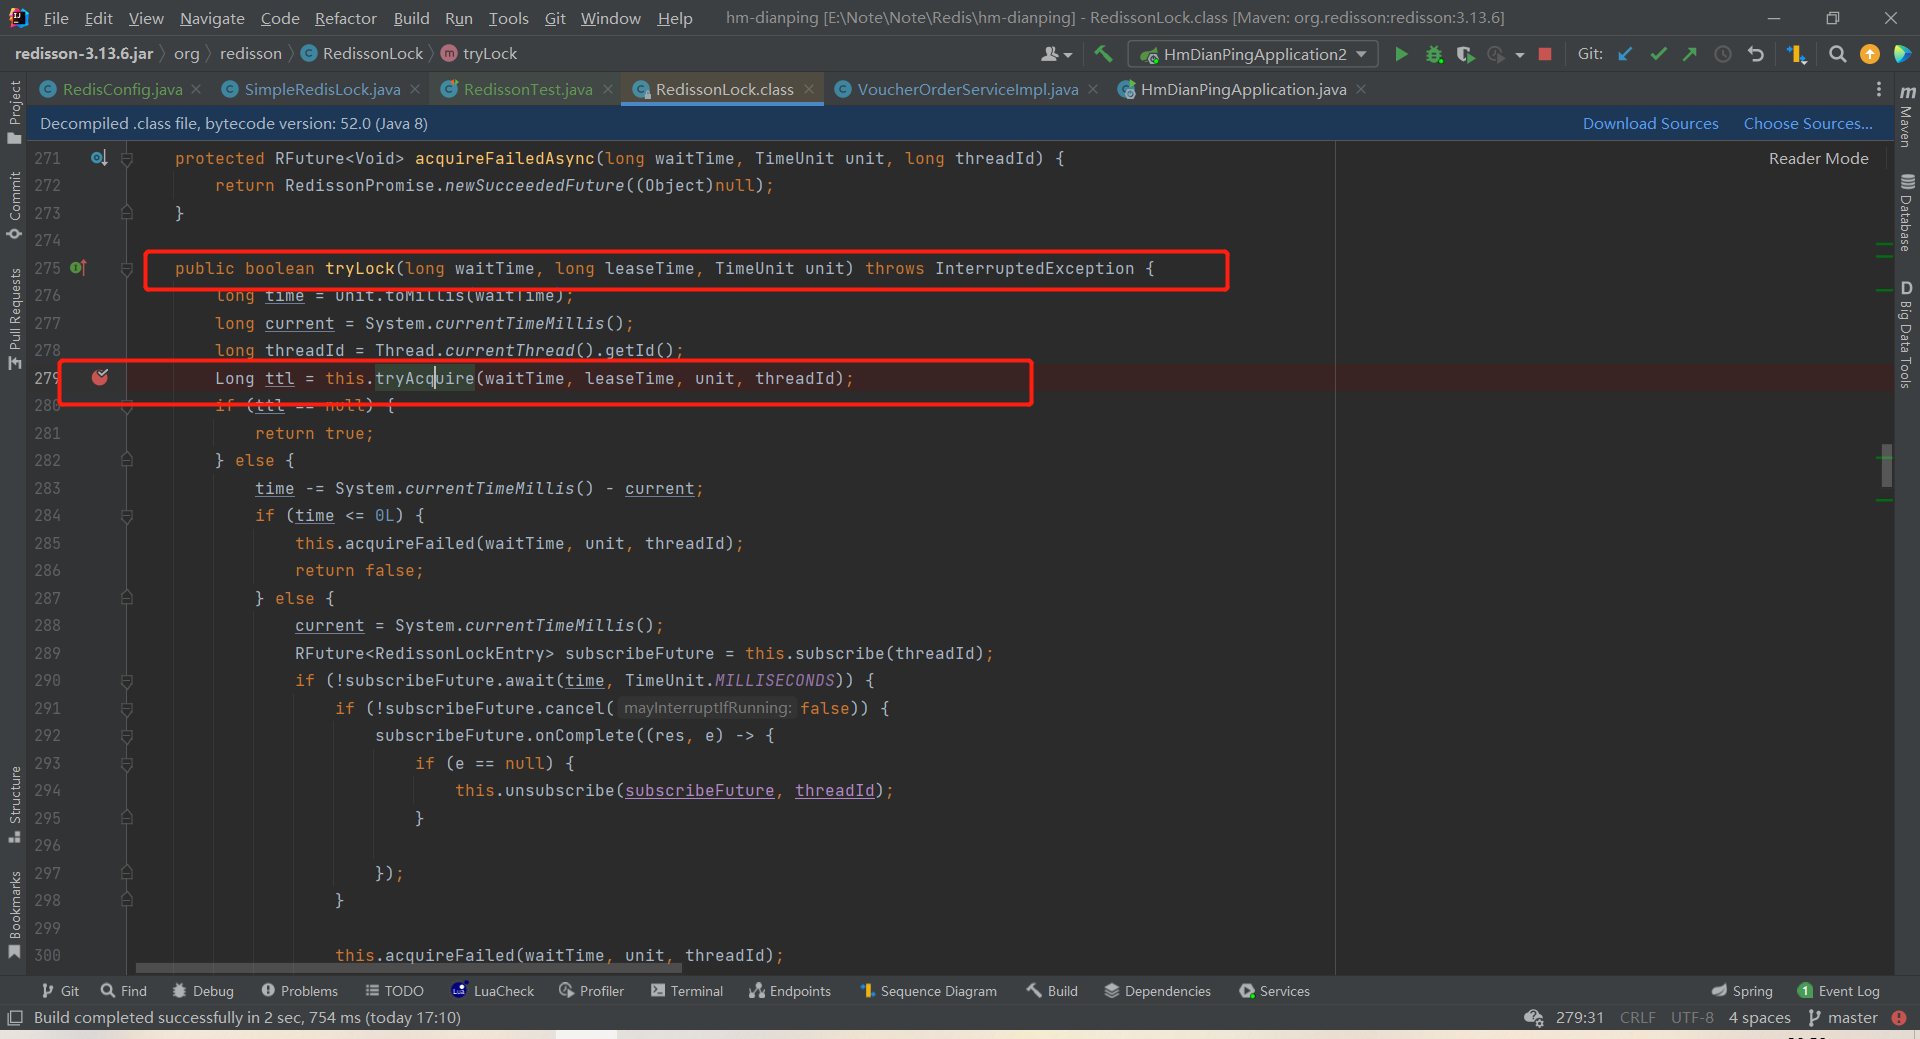This screenshot has height=1039, width=1920.
Task: Toggle Reader Mode
Action: coord(1818,158)
